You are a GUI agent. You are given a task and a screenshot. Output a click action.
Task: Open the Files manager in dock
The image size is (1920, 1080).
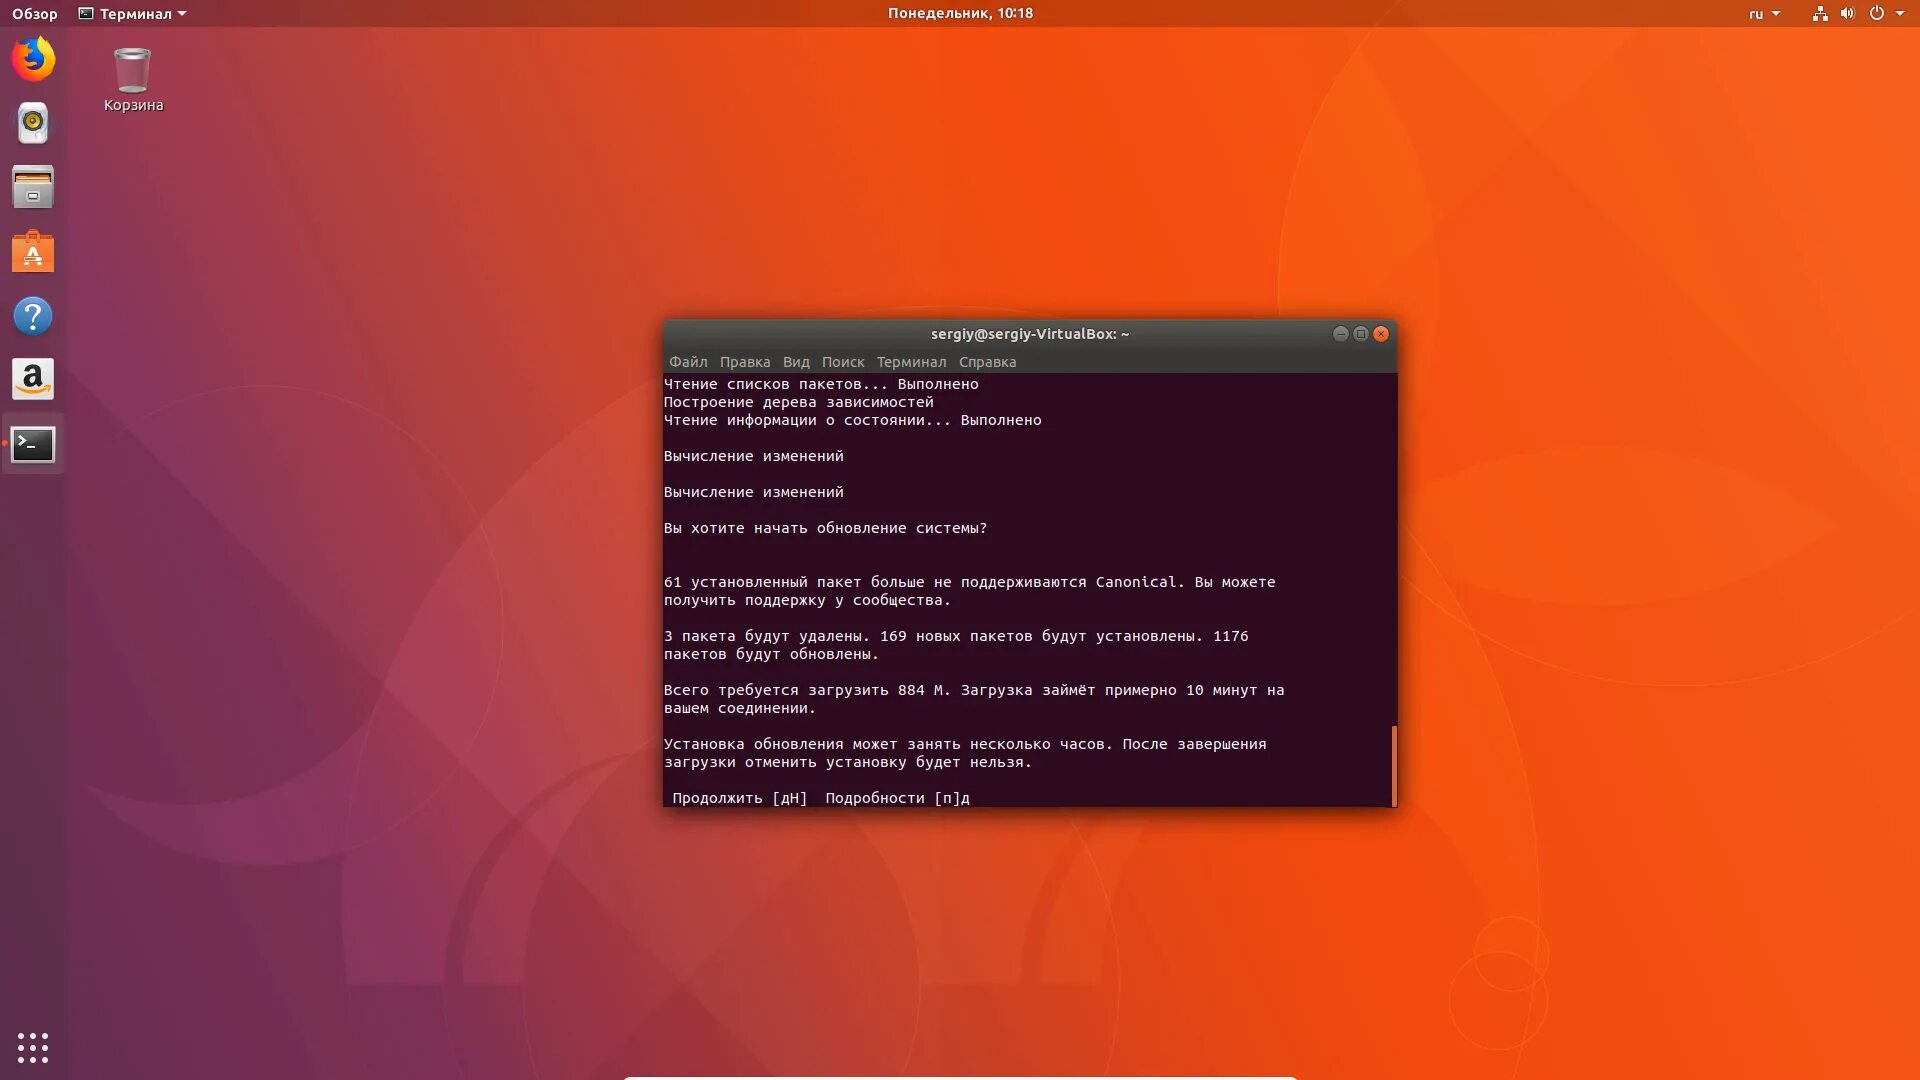tap(33, 187)
